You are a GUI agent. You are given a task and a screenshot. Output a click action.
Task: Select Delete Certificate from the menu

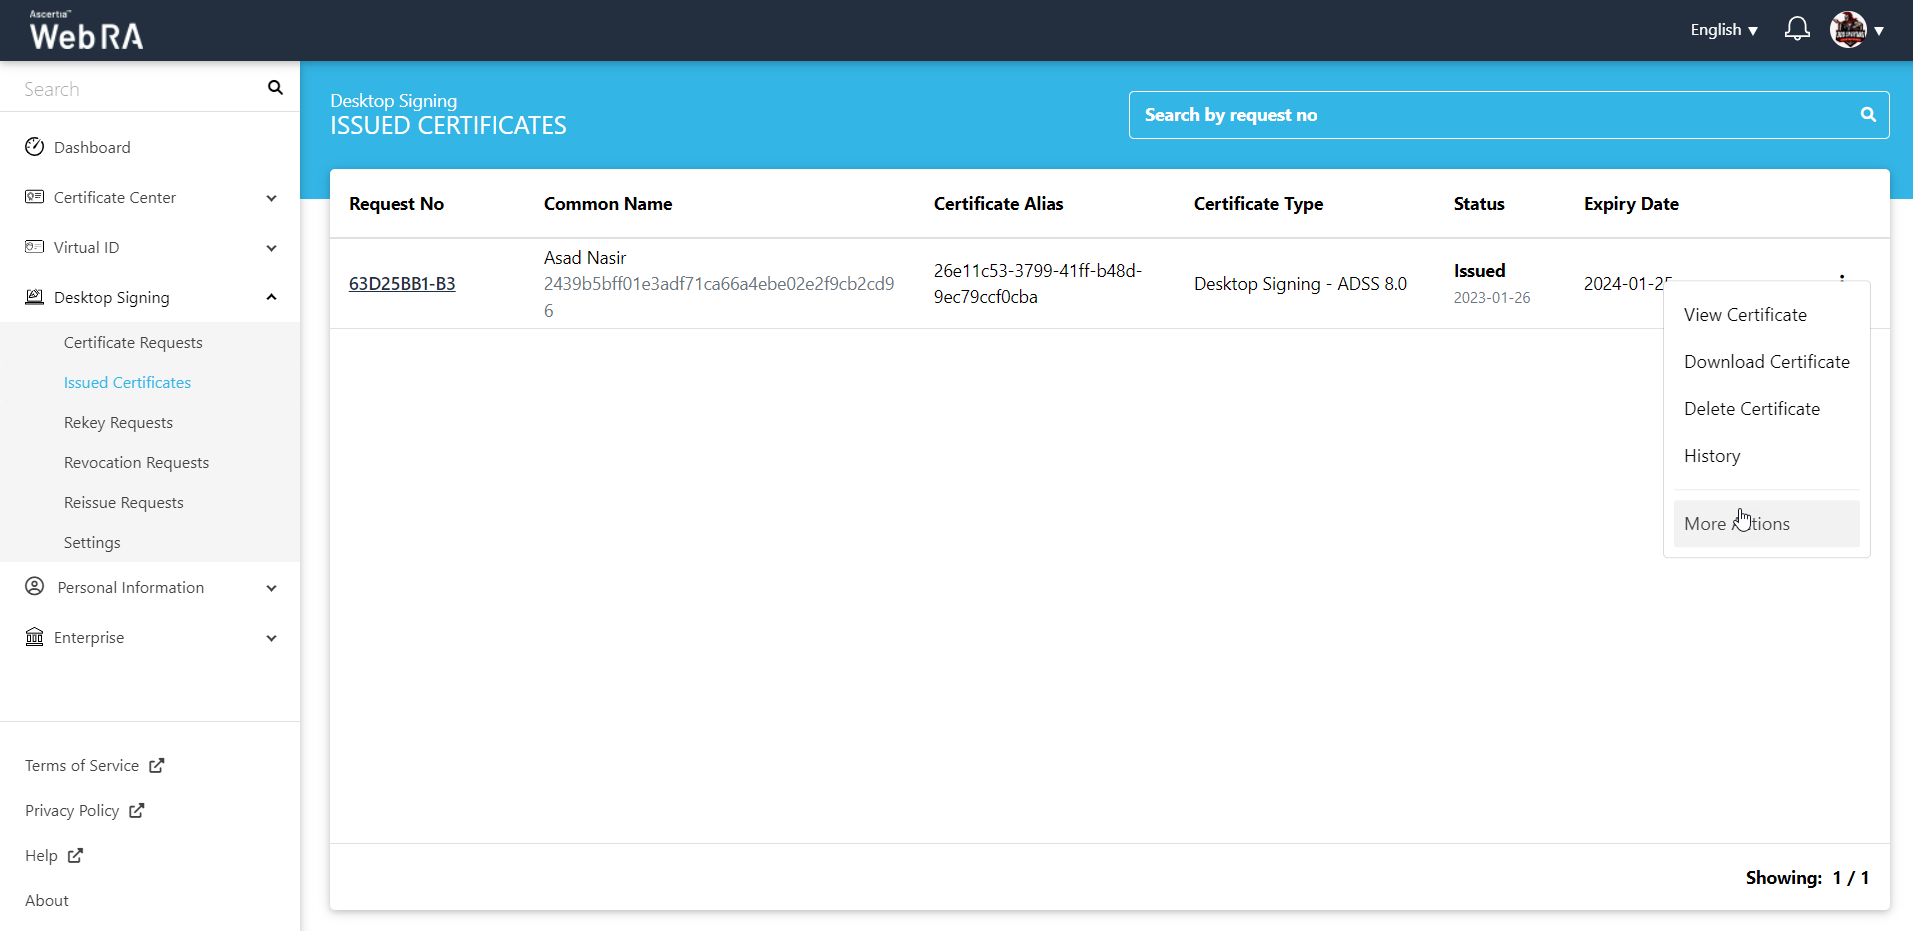pos(1751,409)
